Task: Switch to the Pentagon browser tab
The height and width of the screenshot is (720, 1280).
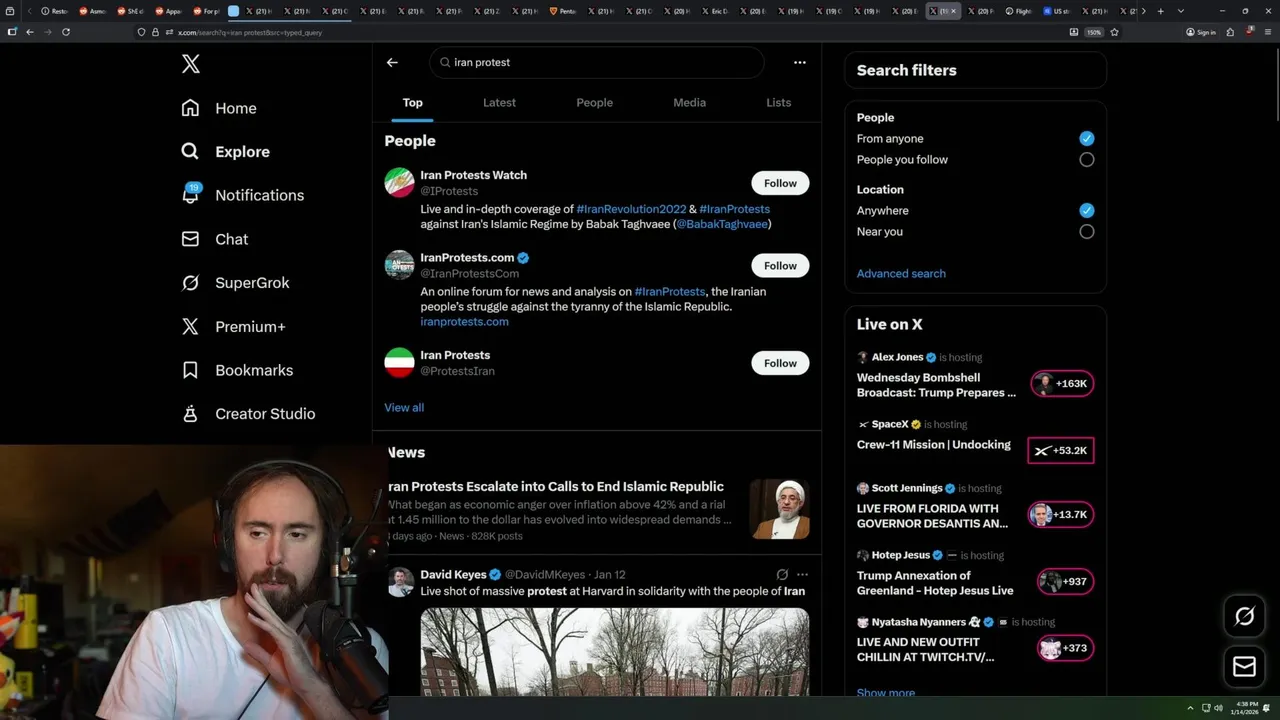Action: point(564,11)
